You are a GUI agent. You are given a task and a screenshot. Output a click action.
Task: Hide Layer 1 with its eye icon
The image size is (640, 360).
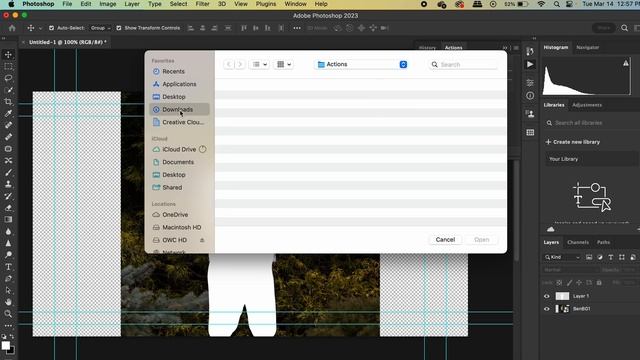[547, 296]
